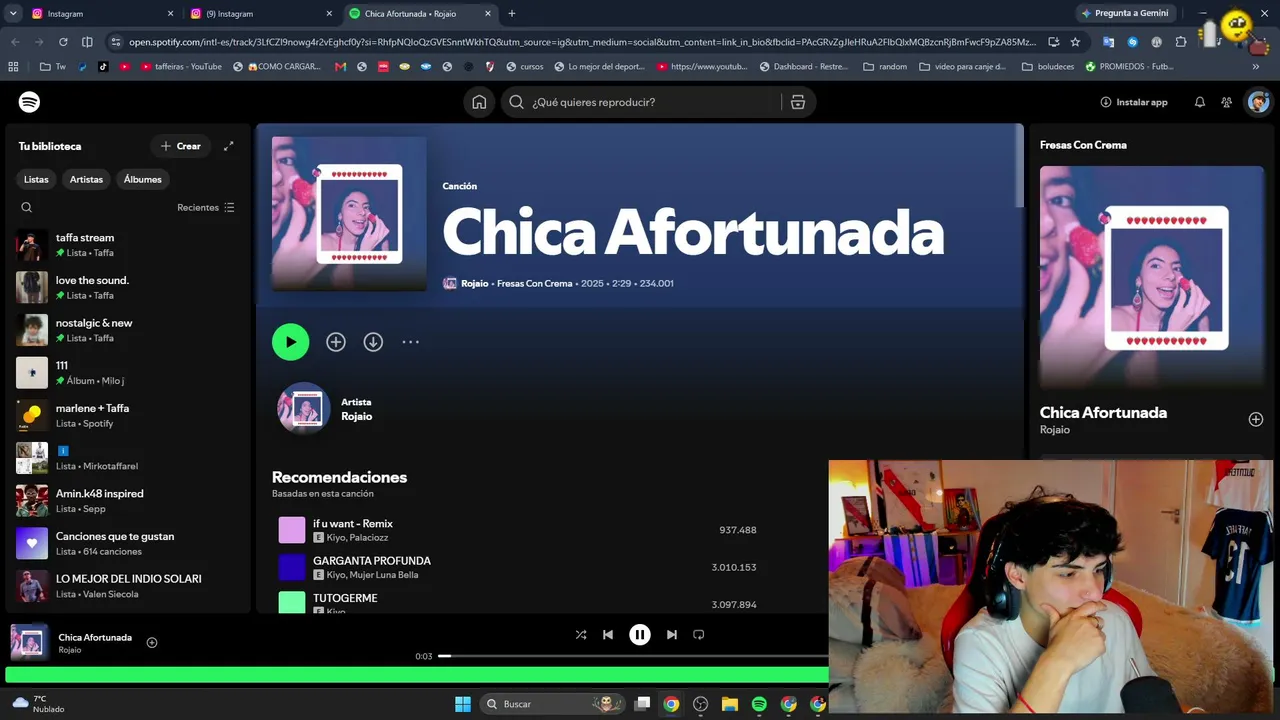The height and width of the screenshot is (720, 1280).
Task: Click the Crear button in library
Action: (181, 146)
